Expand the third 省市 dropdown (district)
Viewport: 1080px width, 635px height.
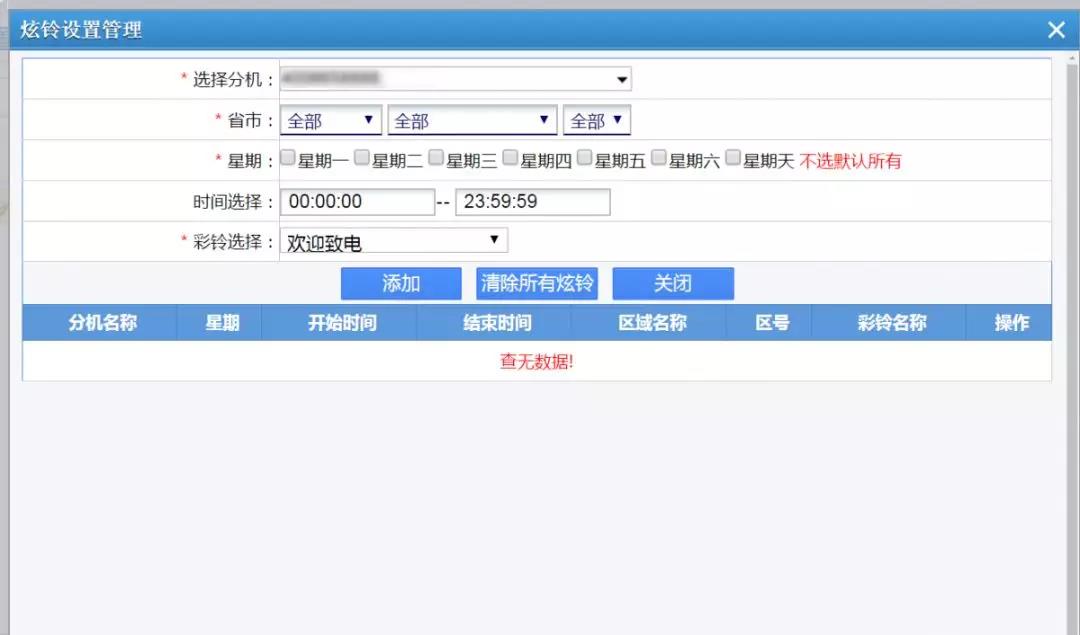click(597, 121)
